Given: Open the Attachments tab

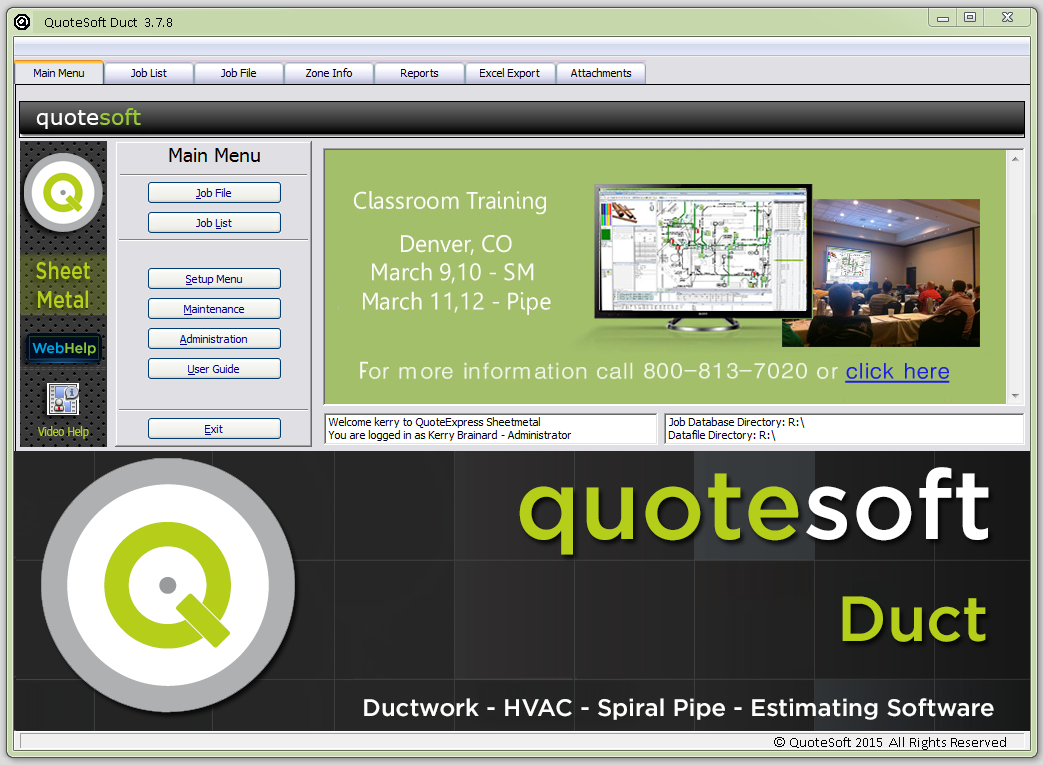Looking at the screenshot, I should point(601,73).
